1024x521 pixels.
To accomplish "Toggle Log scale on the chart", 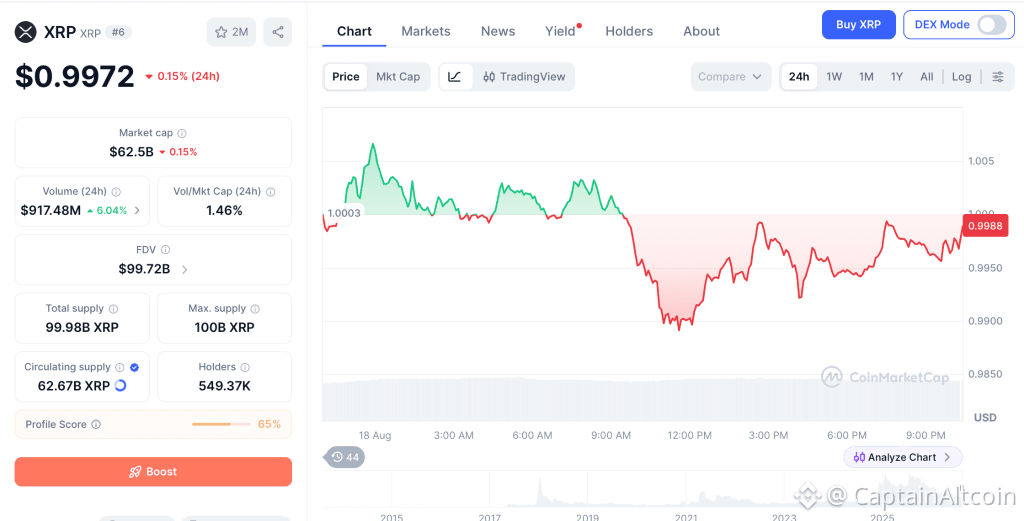I will point(961,77).
